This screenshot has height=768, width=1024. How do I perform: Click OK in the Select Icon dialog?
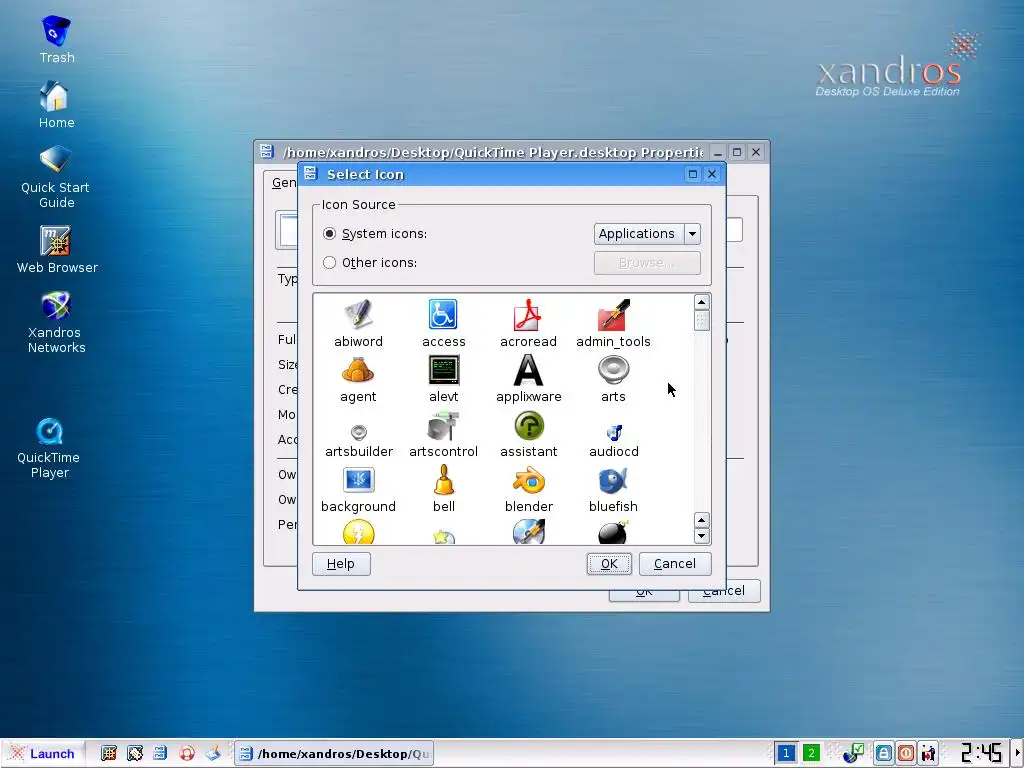coord(609,564)
